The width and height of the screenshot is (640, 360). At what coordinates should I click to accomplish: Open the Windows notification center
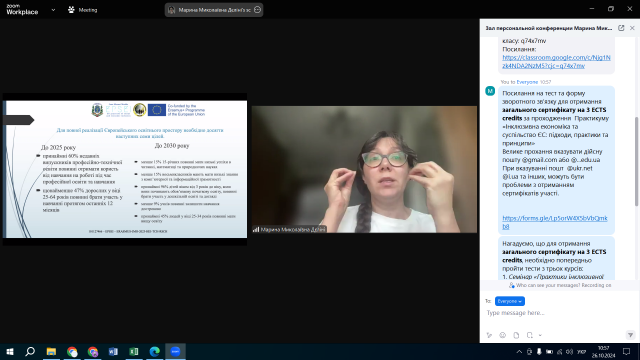click(x=627, y=351)
